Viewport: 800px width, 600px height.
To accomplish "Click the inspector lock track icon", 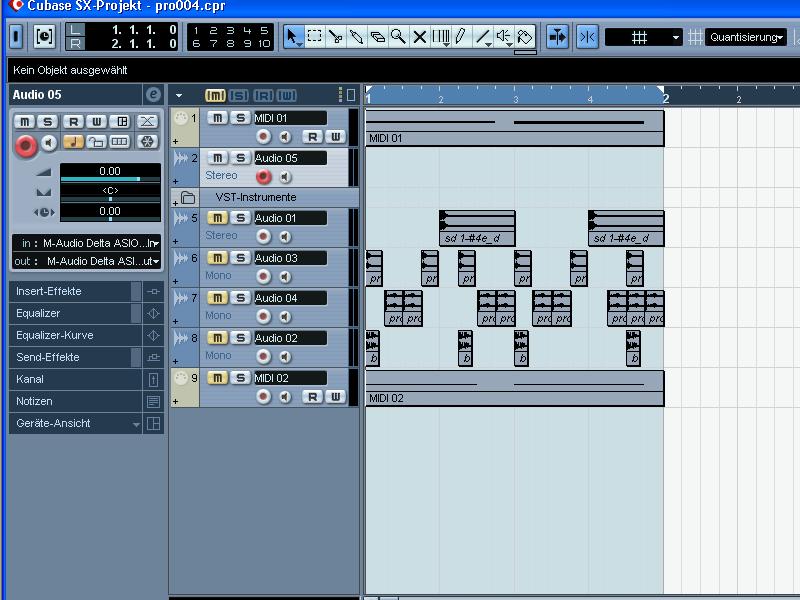I will [96, 142].
